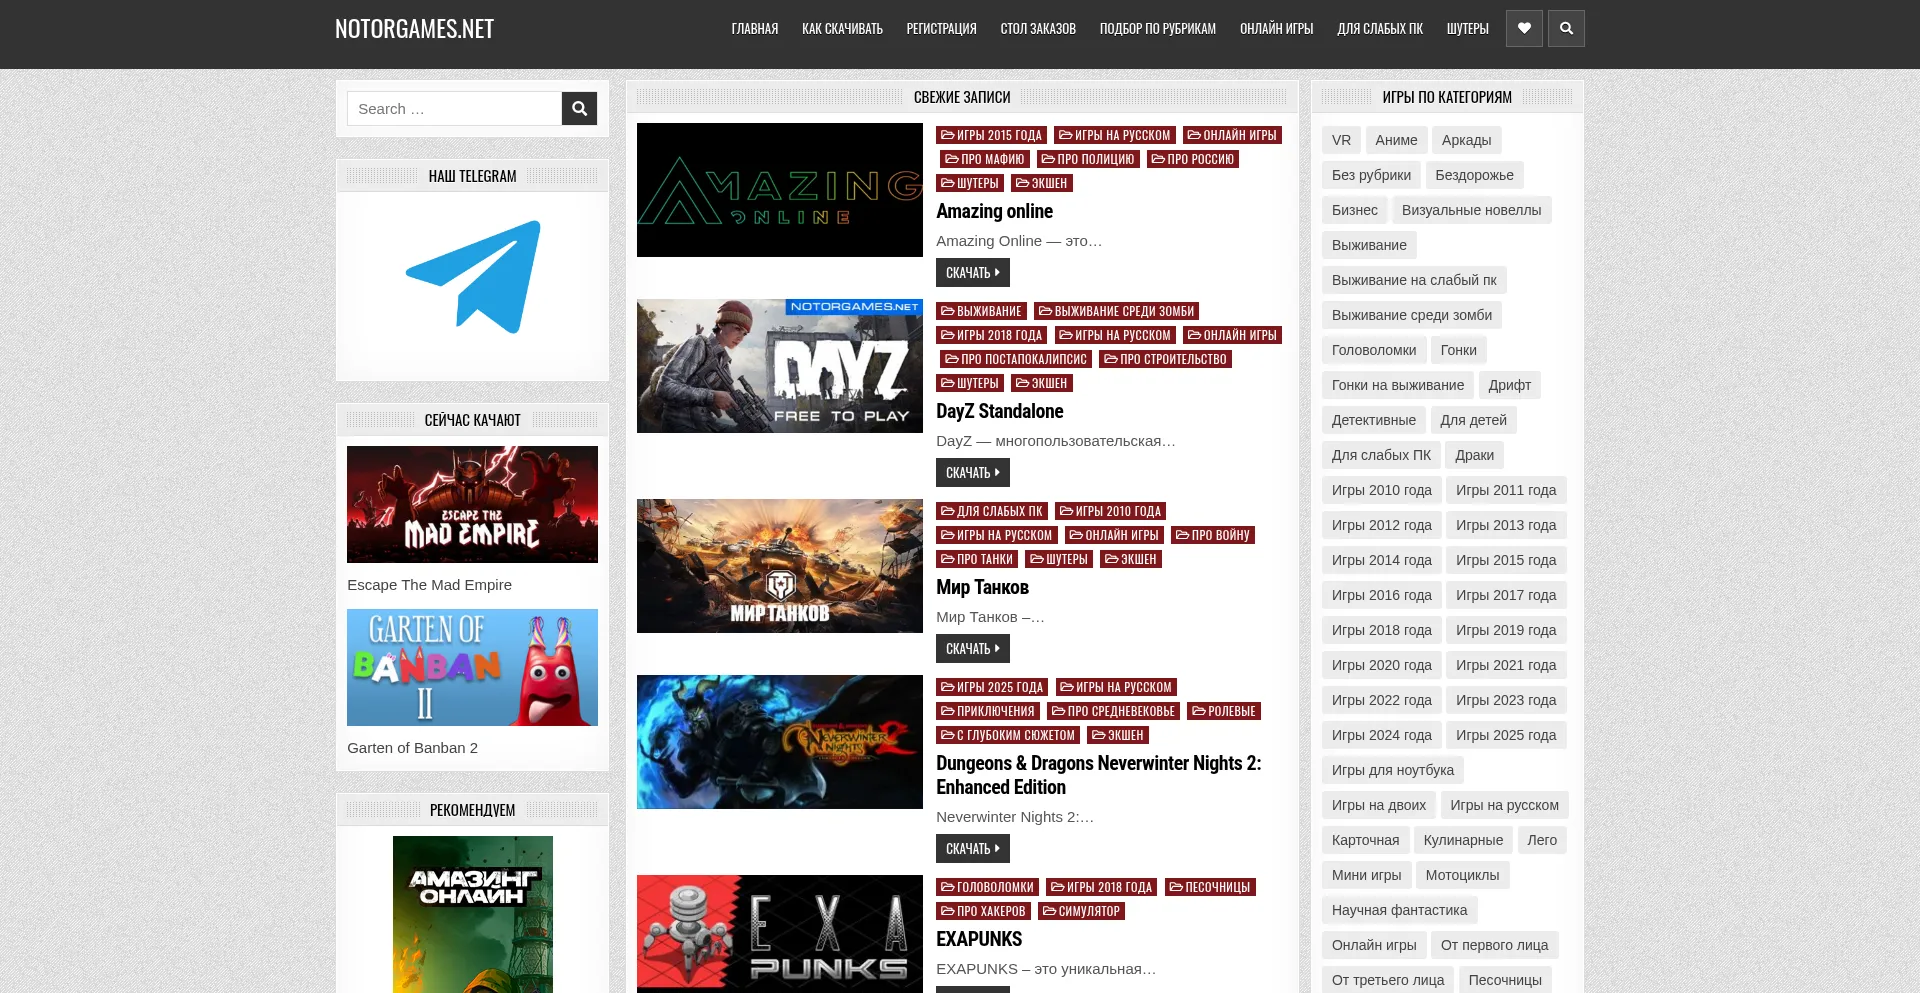Select ПРО РОССИЮ folder tag

coord(1192,159)
